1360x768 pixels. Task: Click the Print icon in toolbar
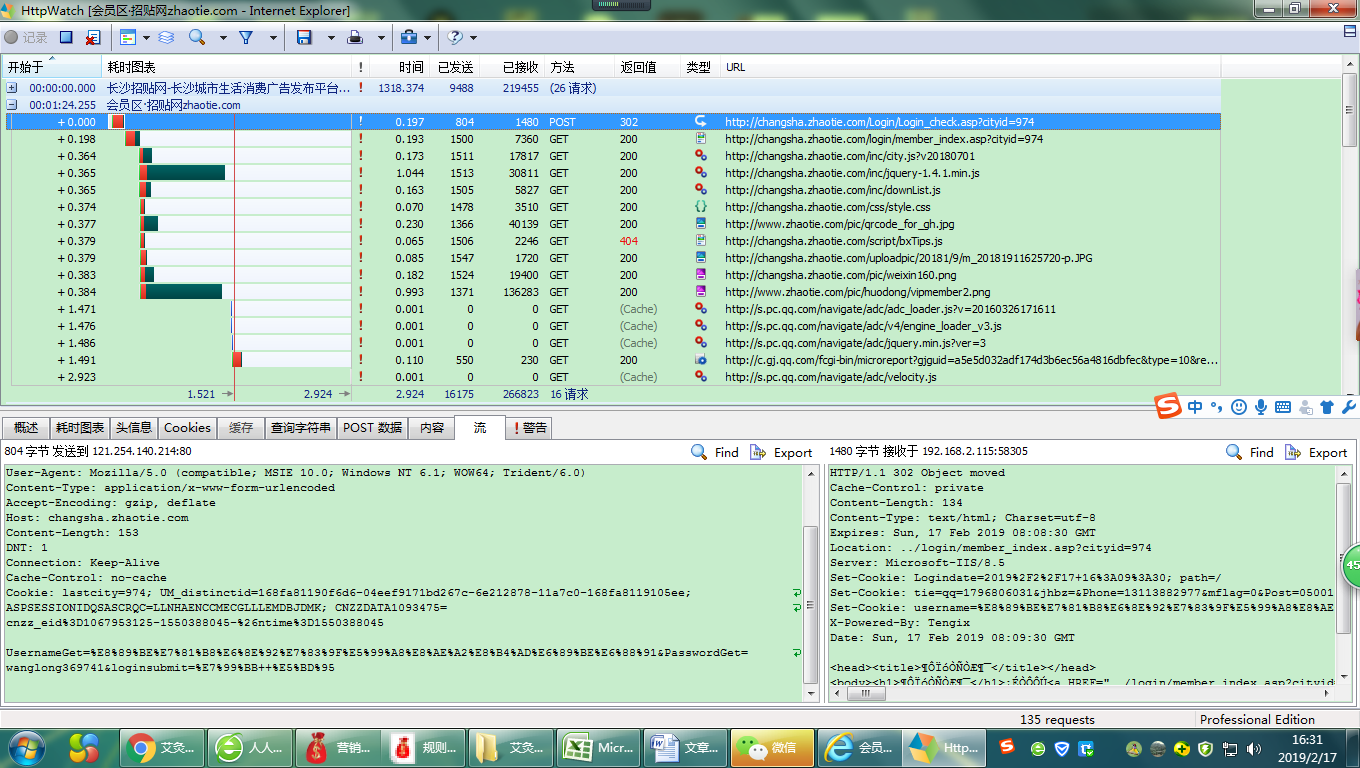point(355,37)
